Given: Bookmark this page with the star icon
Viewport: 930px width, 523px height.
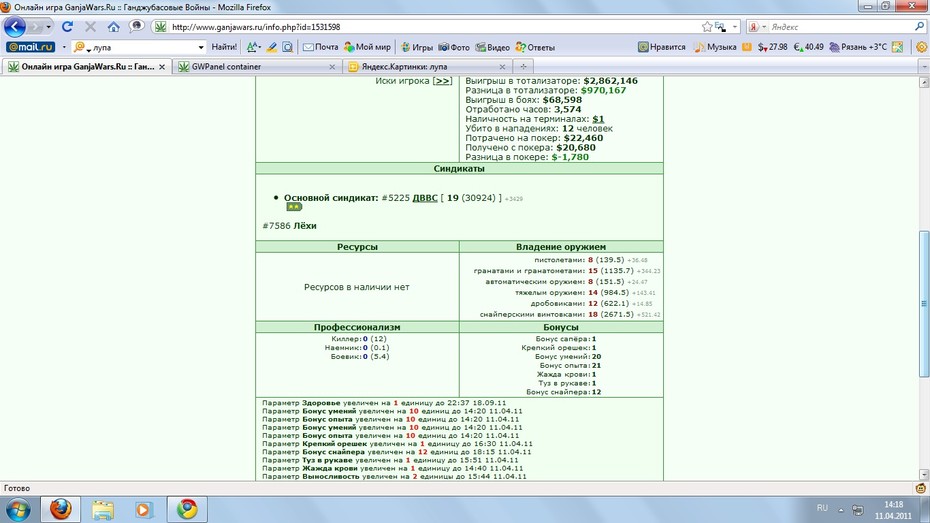Looking at the screenshot, I should click(706, 27).
